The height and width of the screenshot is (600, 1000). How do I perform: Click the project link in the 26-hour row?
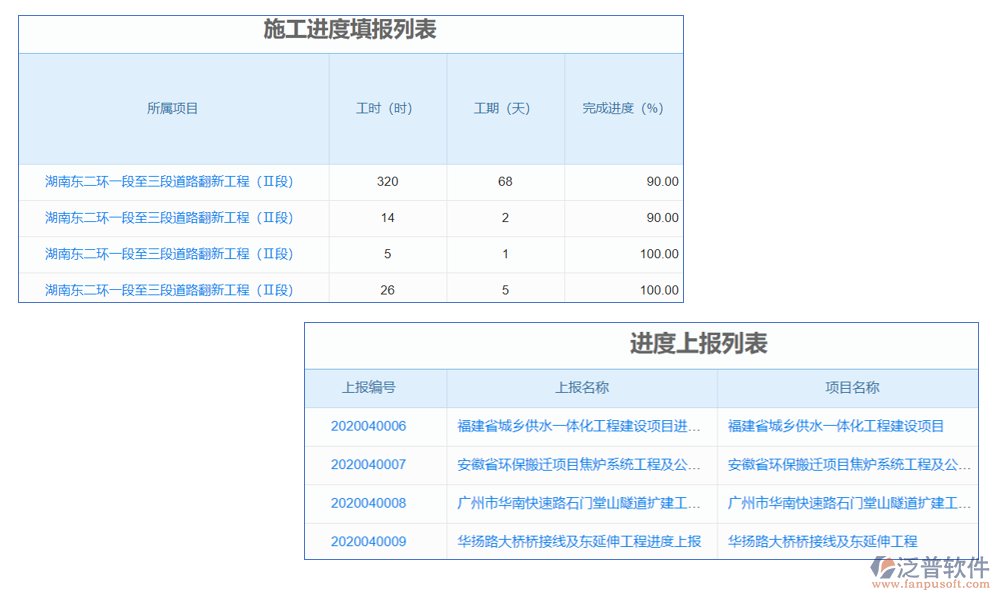click(169, 290)
